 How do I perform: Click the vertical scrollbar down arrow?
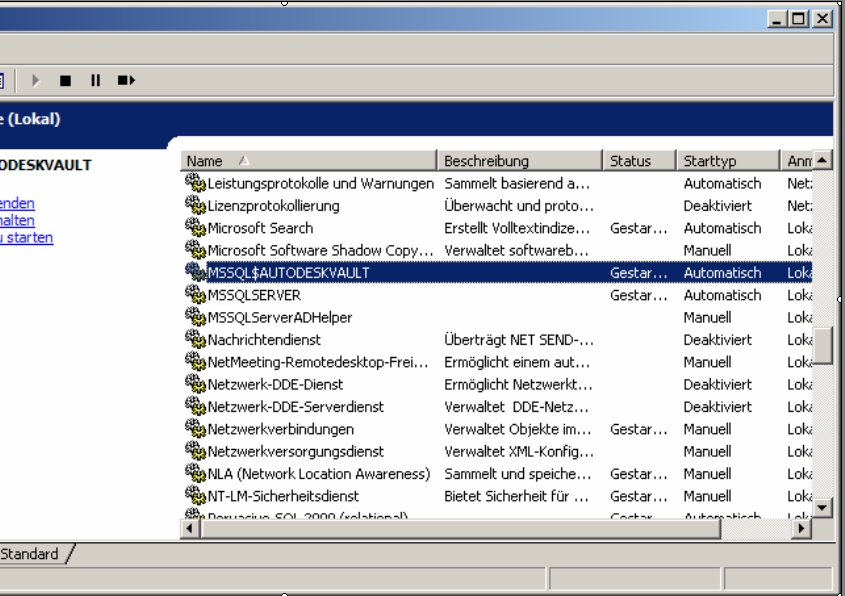(x=822, y=507)
